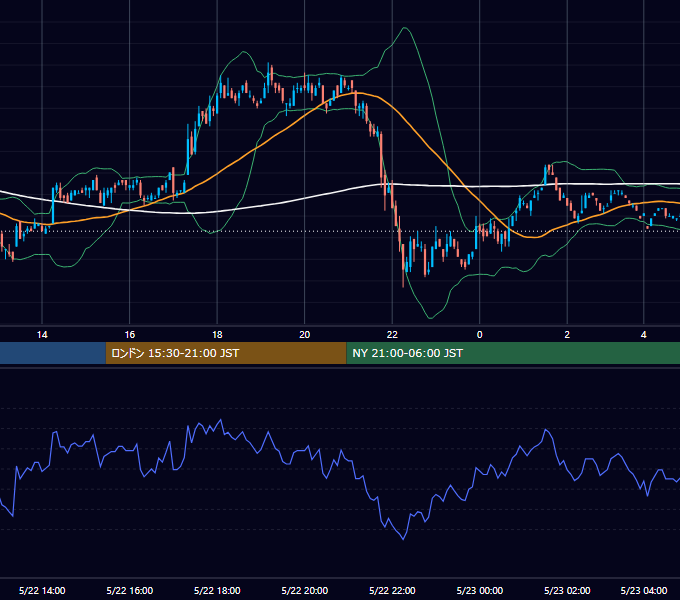Click the 5/23 00:00 date label
This screenshot has width=680, height=600.
point(480,590)
